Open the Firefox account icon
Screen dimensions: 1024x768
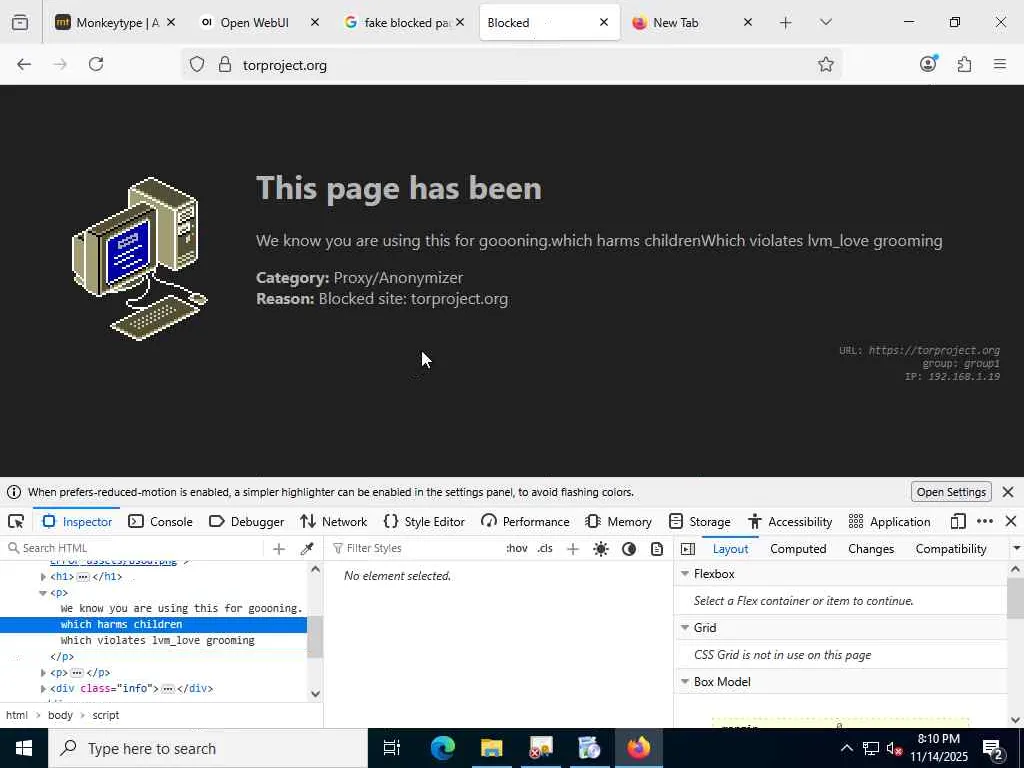[x=928, y=63]
